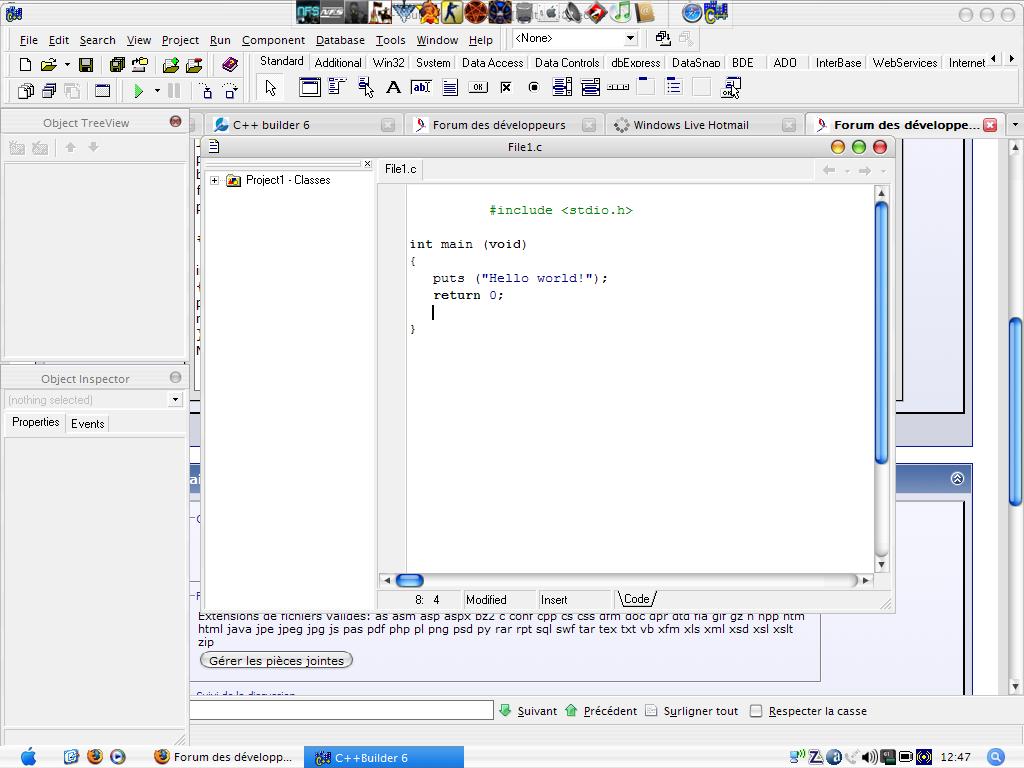
Task: Activate the arrow pointer selection tool
Action: 270,88
